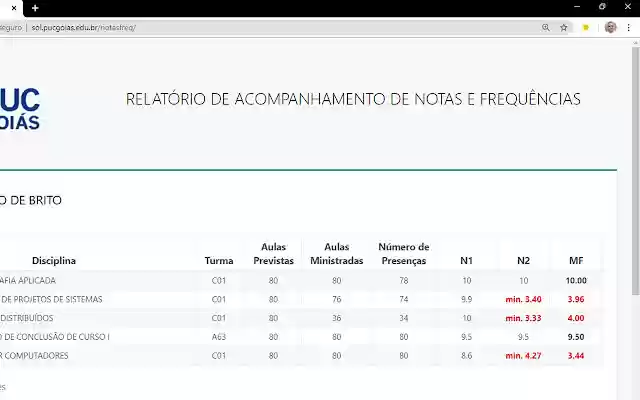Click the AFIA APLICADA discipline row text
Screen dimensions: 640x400
click(x=28, y=280)
